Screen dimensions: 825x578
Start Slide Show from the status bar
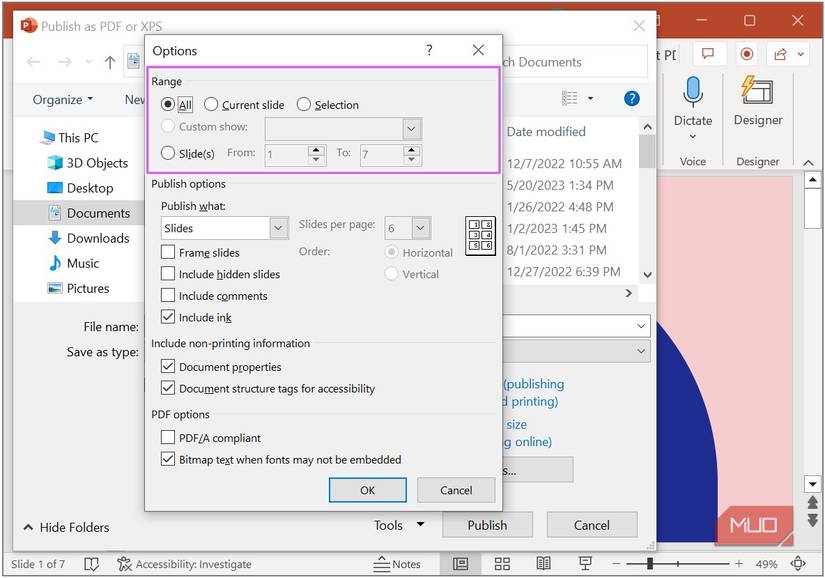coord(584,564)
